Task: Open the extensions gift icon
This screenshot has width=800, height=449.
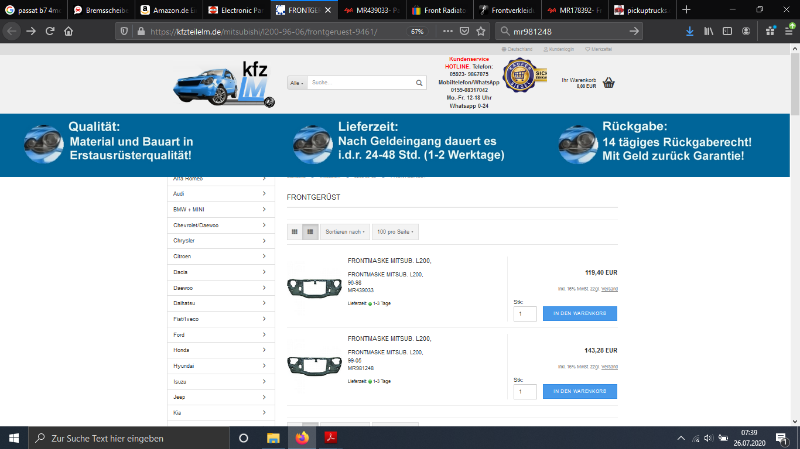Action: (x=770, y=32)
